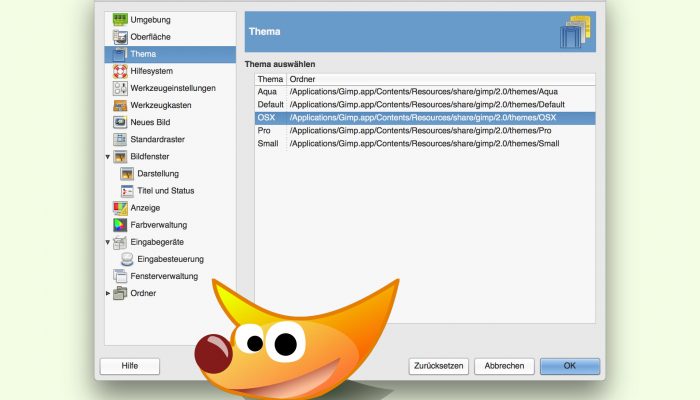Click the Farbverwaltung color icon
Screen dimensions: 700x400
(x=120, y=225)
